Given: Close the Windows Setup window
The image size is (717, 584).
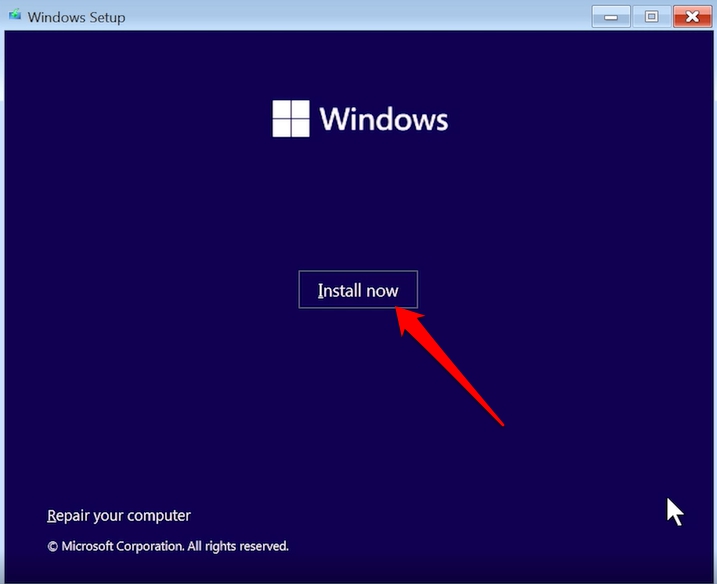Looking at the screenshot, I should tap(692, 17).
